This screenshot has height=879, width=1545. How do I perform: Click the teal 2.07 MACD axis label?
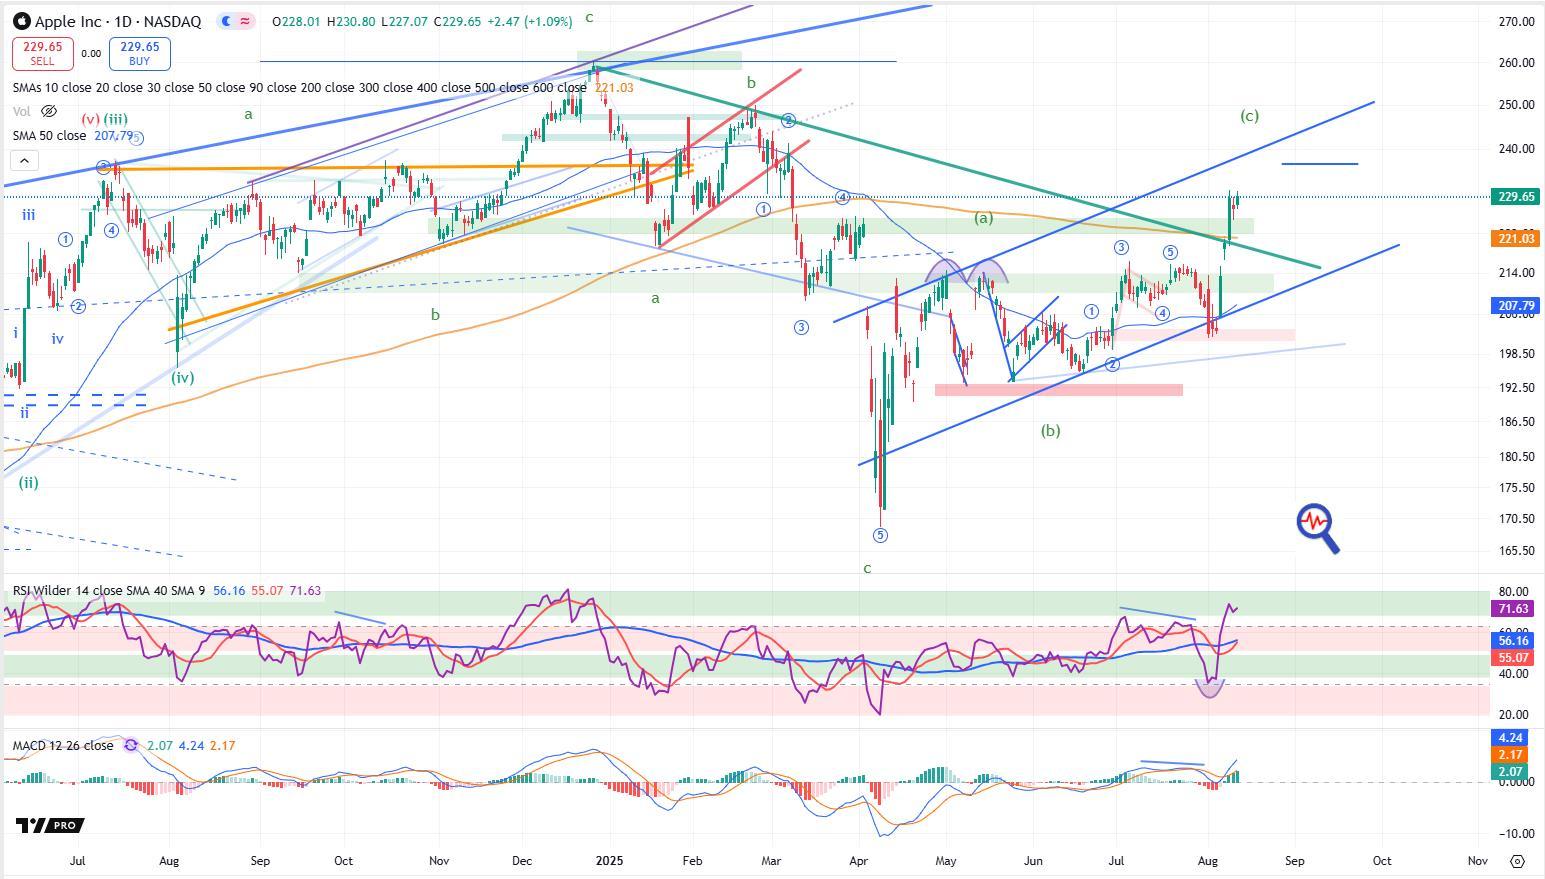point(1511,772)
